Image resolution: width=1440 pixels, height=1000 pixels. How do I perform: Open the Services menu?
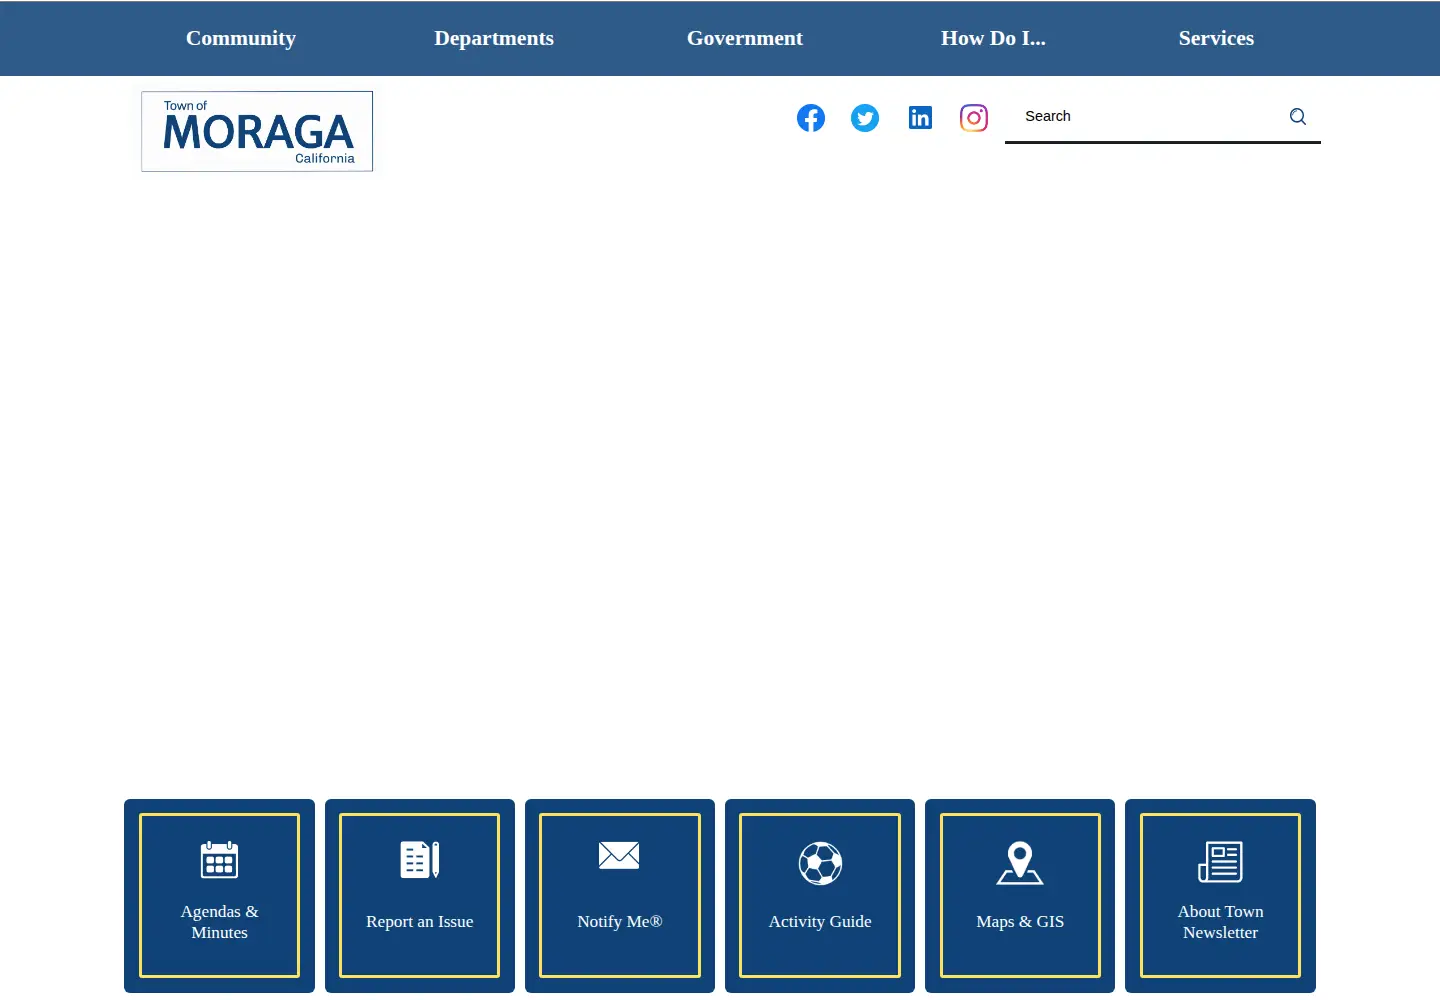point(1216,38)
